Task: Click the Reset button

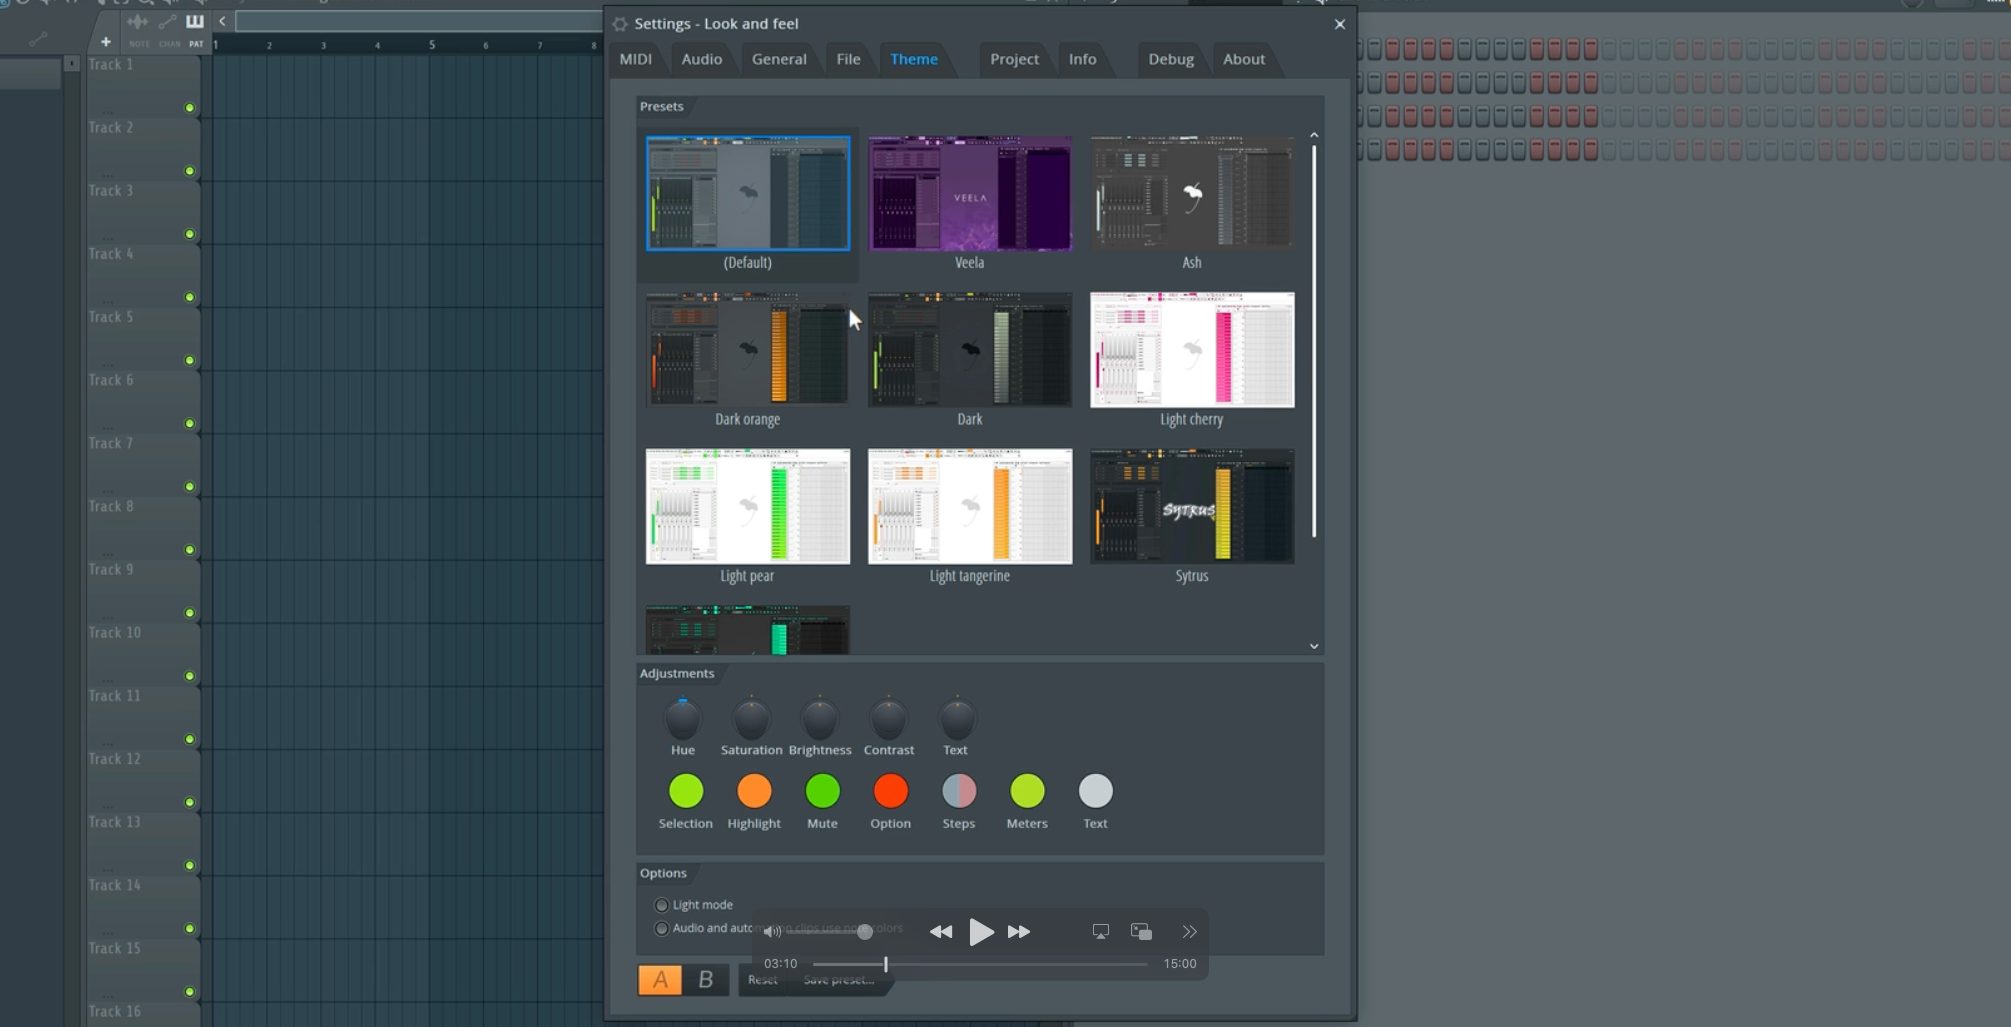Action: 762,980
